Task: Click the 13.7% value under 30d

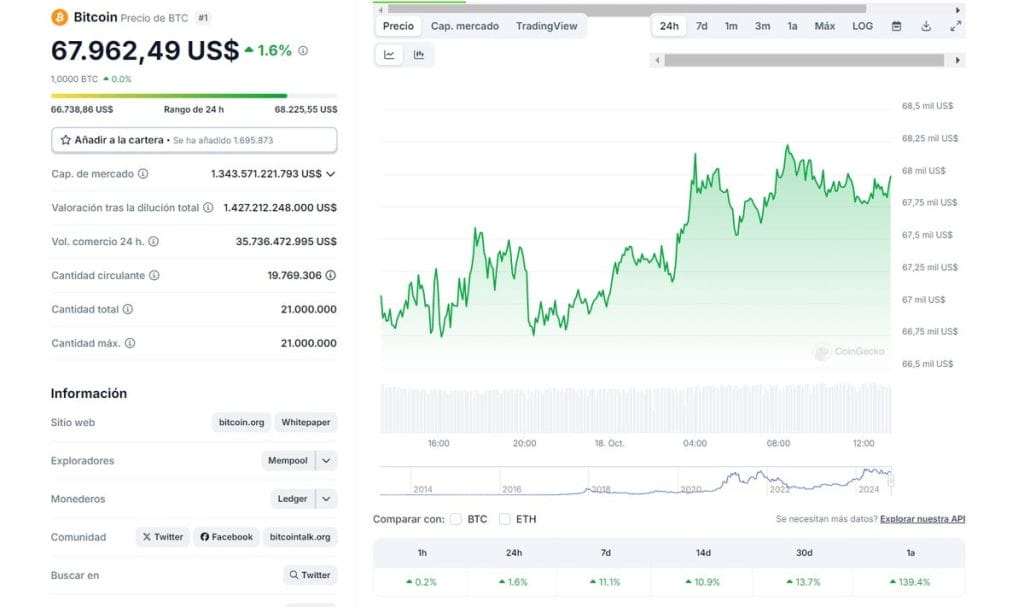Action: (x=803, y=582)
